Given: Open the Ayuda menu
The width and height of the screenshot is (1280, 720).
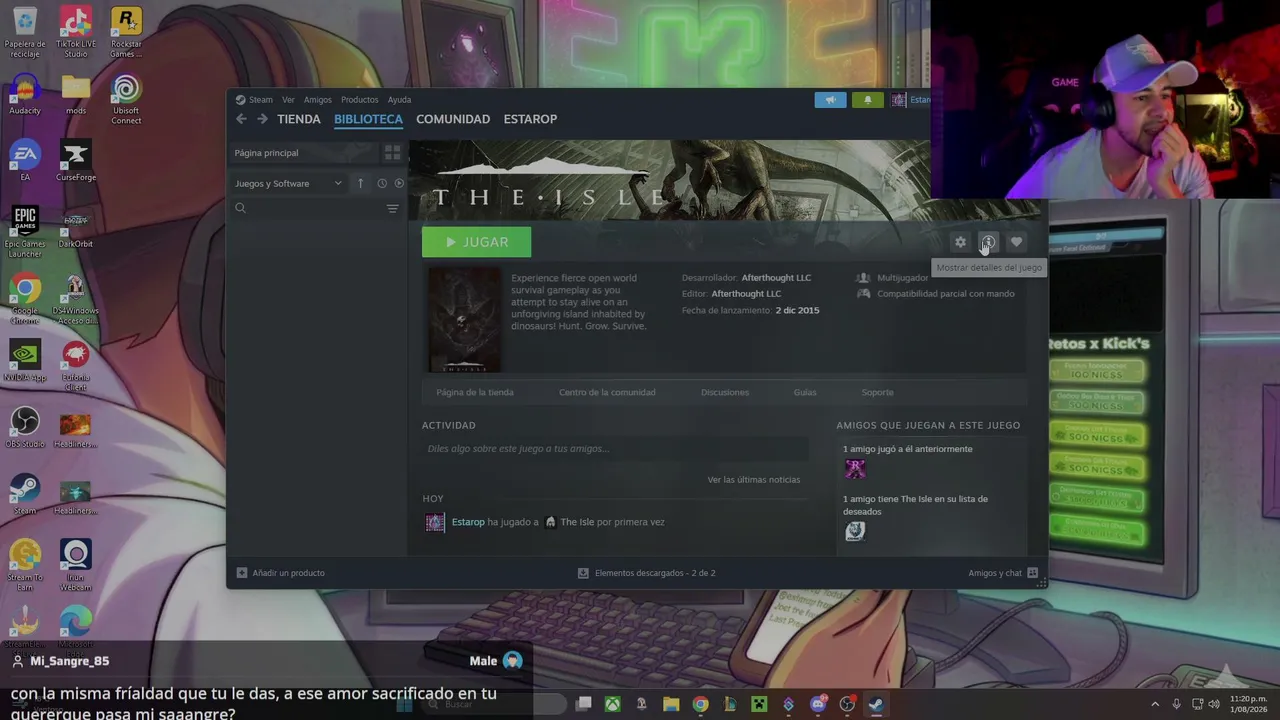Looking at the screenshot, I should point(399,100).
